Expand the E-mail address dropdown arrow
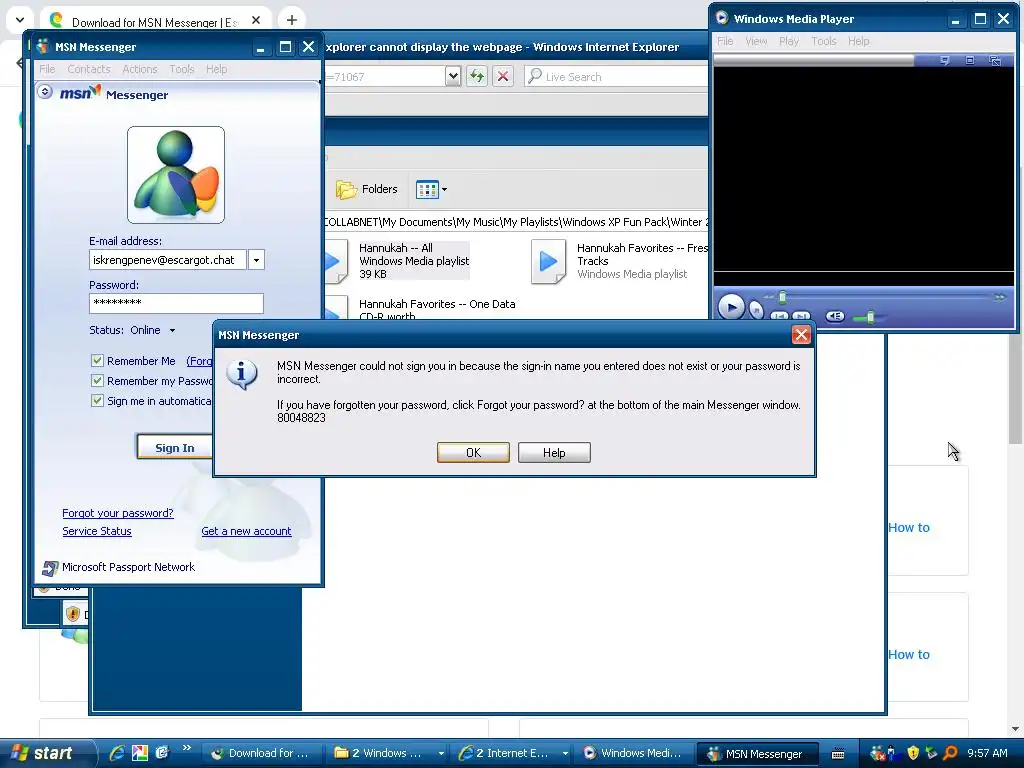Image resolution: width=1024 pixels, height=768 pixels. (x=256, y=260)
